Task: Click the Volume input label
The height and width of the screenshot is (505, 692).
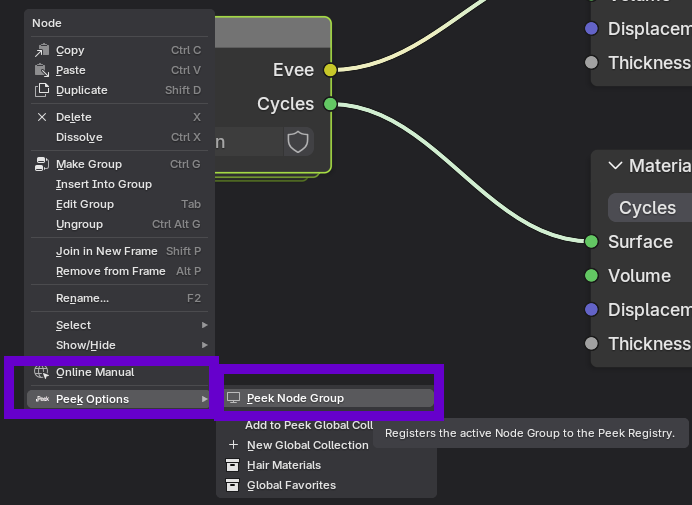Action: click(639, 276)
